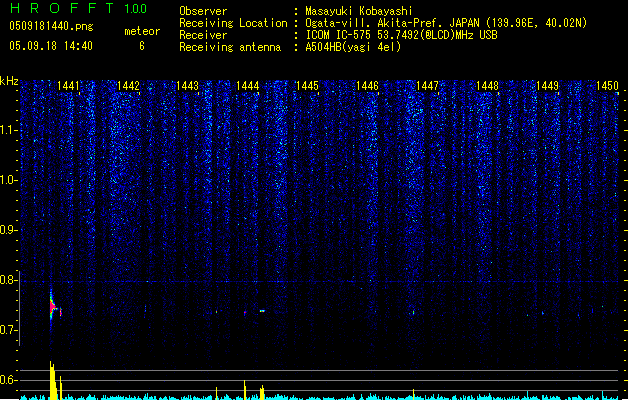Click the antenna value A504HB(yagi 4el)
This screenshot has height=400, width=629.
(x=353, y=47)
